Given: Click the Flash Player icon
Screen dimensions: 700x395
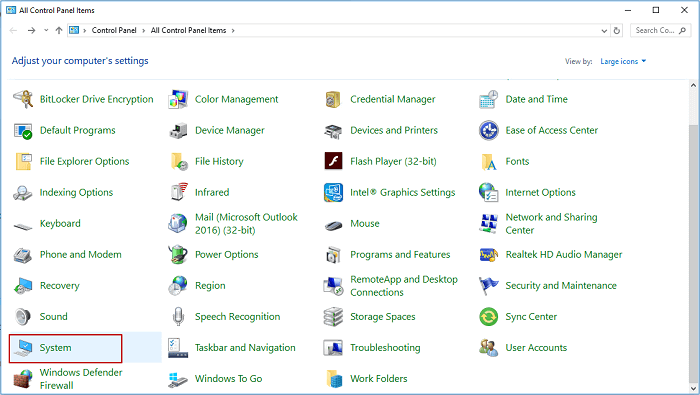Looking at the screenshot, I should (x=333, y=161).
